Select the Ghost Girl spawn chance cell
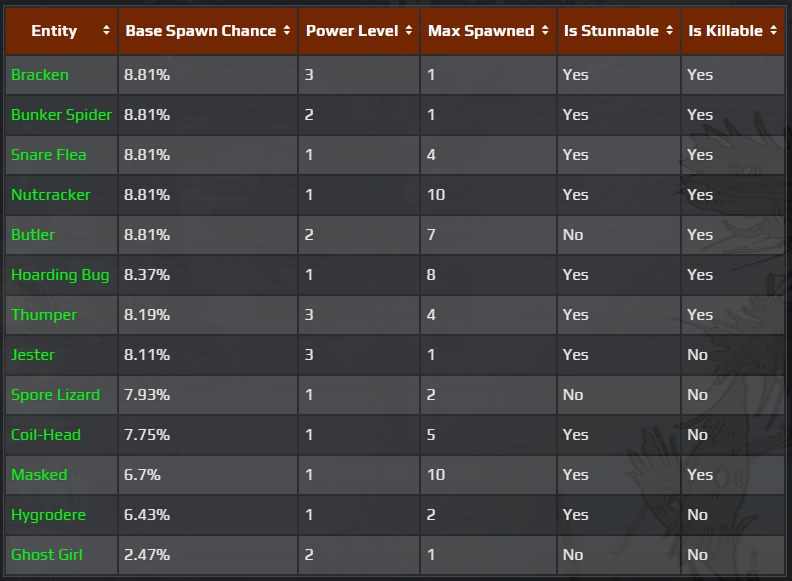 (207, 555)
